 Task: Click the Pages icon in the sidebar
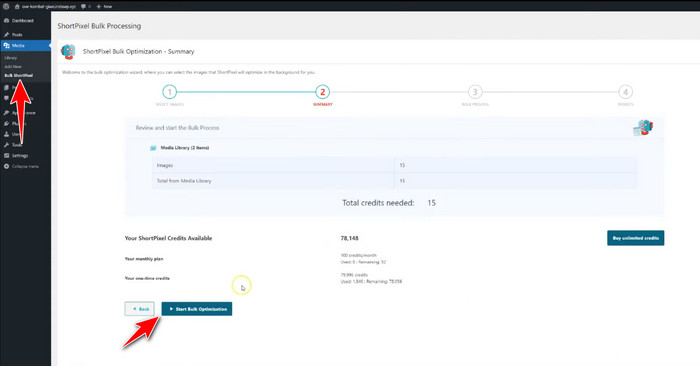6,88
